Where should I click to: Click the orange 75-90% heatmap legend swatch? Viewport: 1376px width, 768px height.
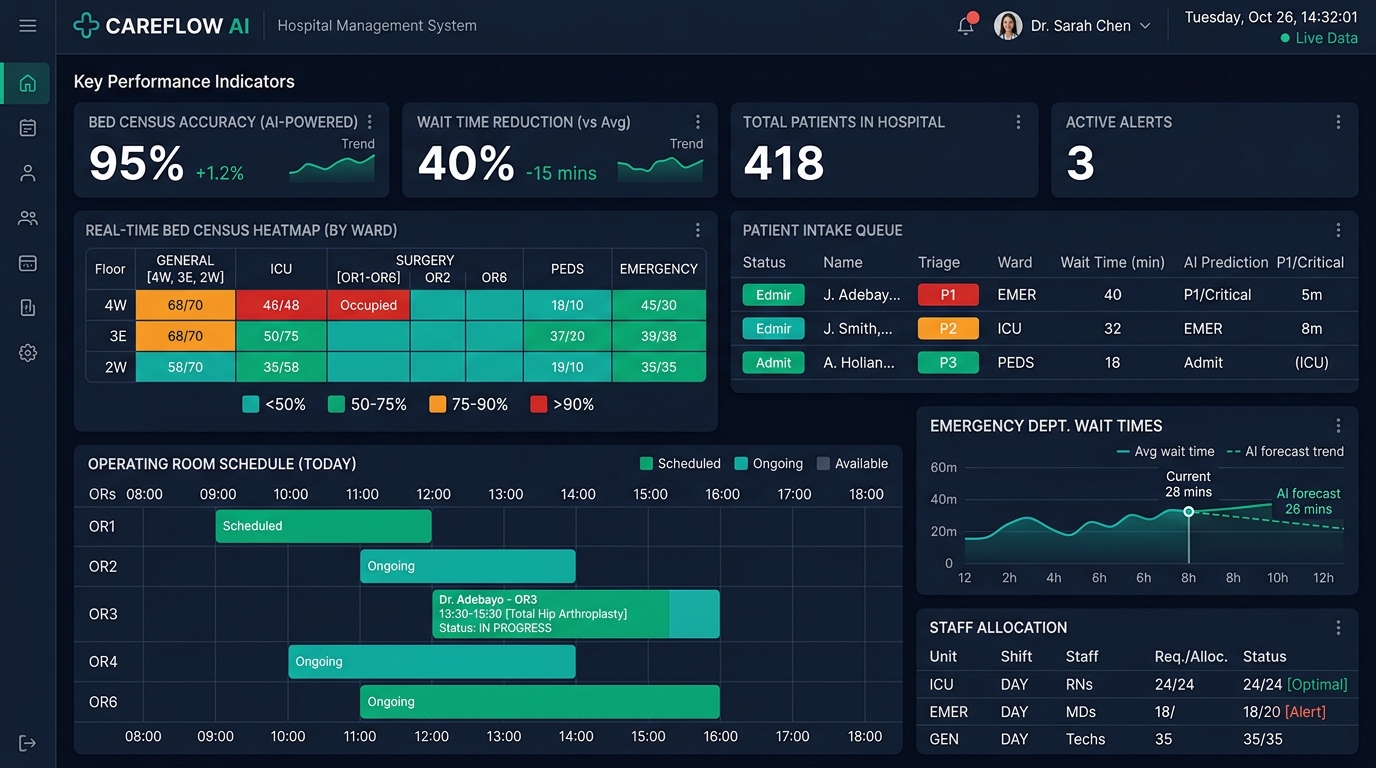coord(437,405)
